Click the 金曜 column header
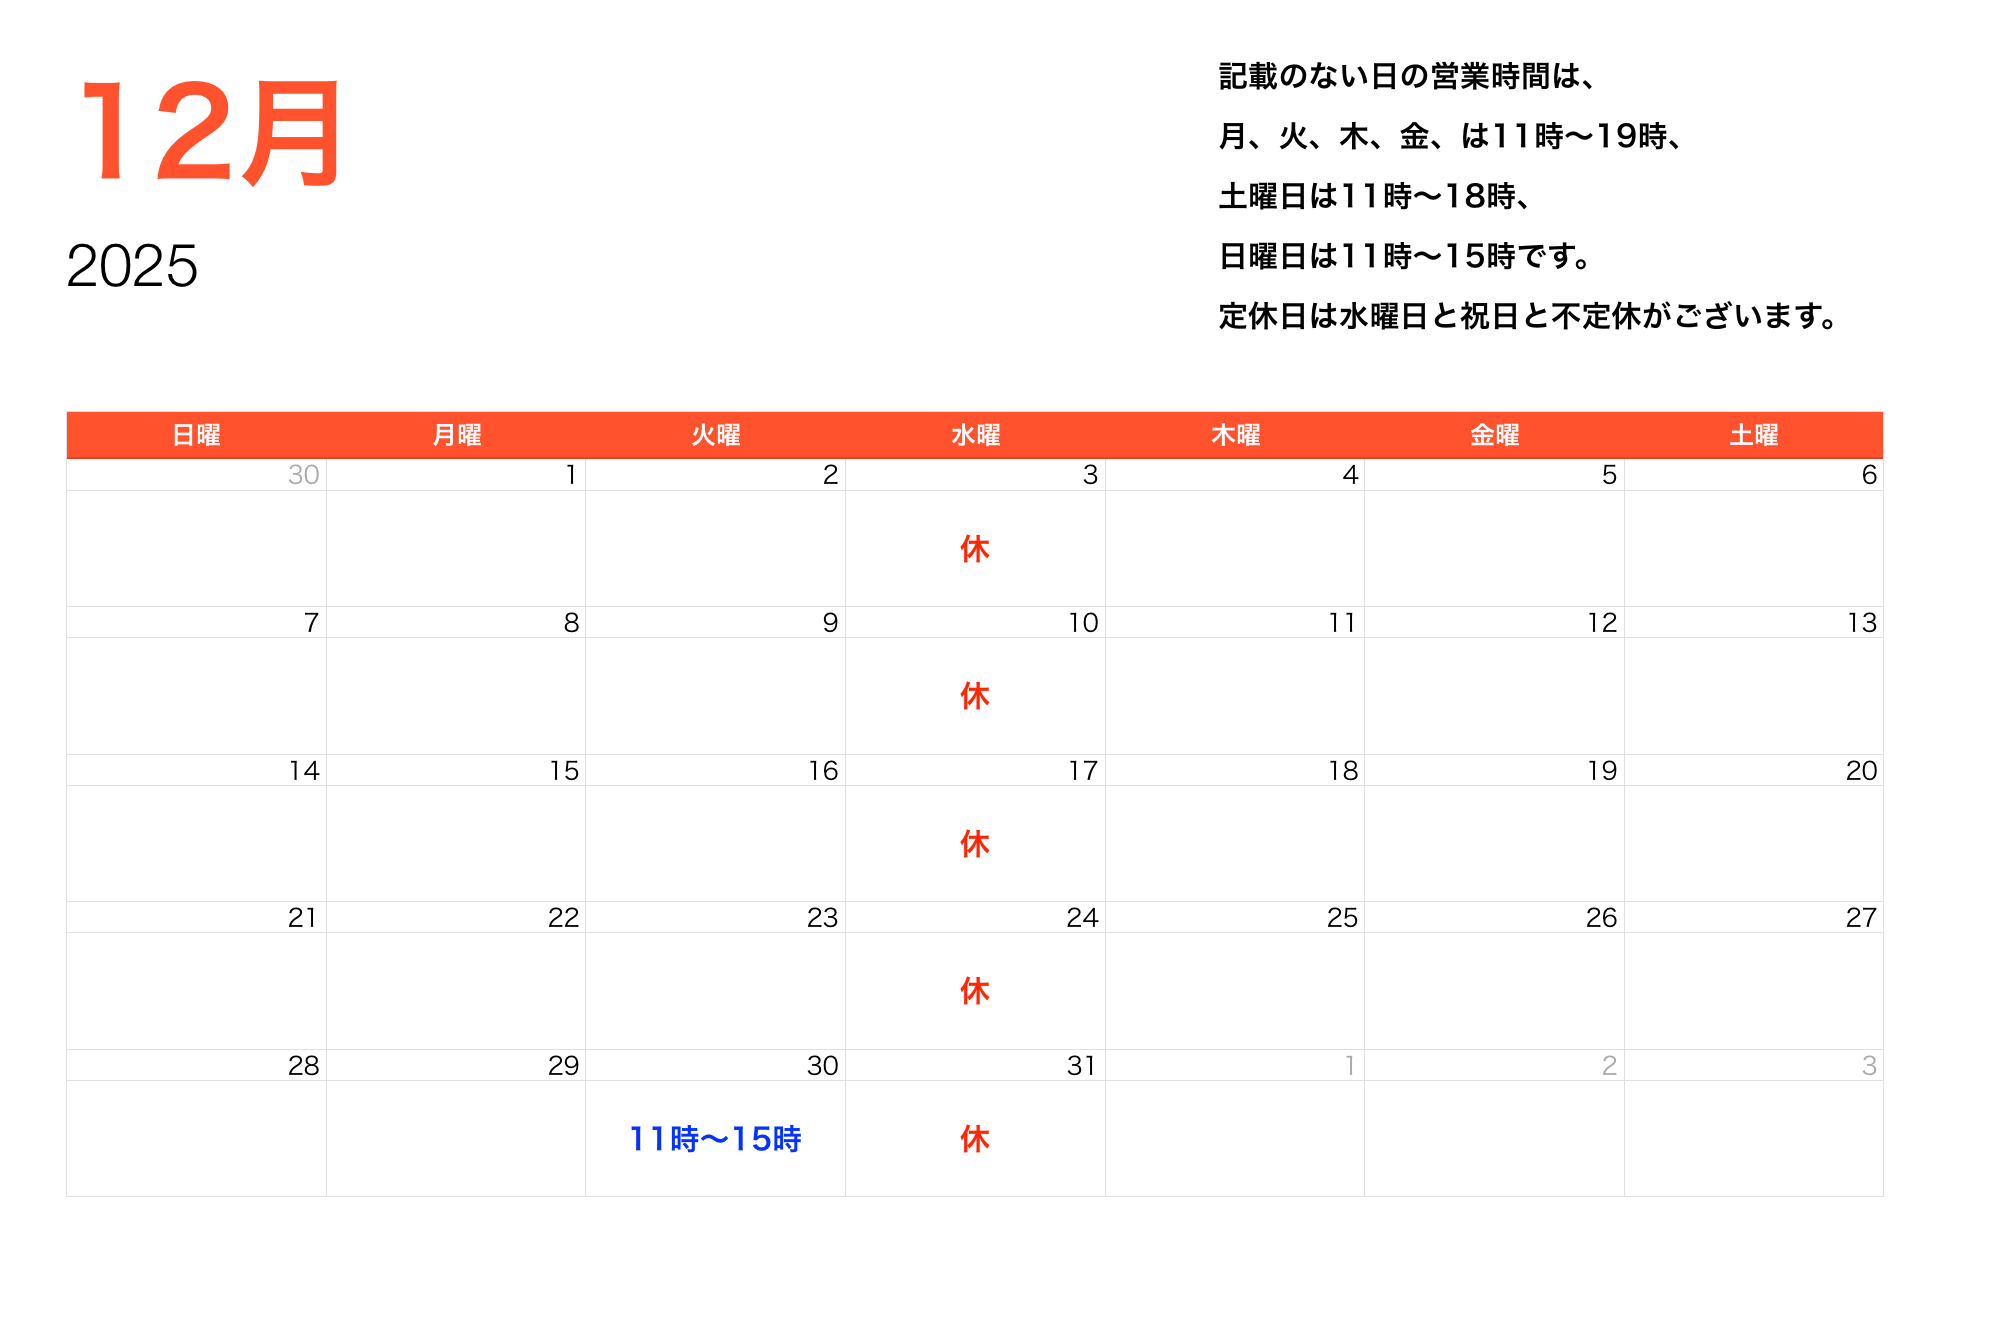The height and width of the screenshot is (1325, 1993). pos(1494,435)
